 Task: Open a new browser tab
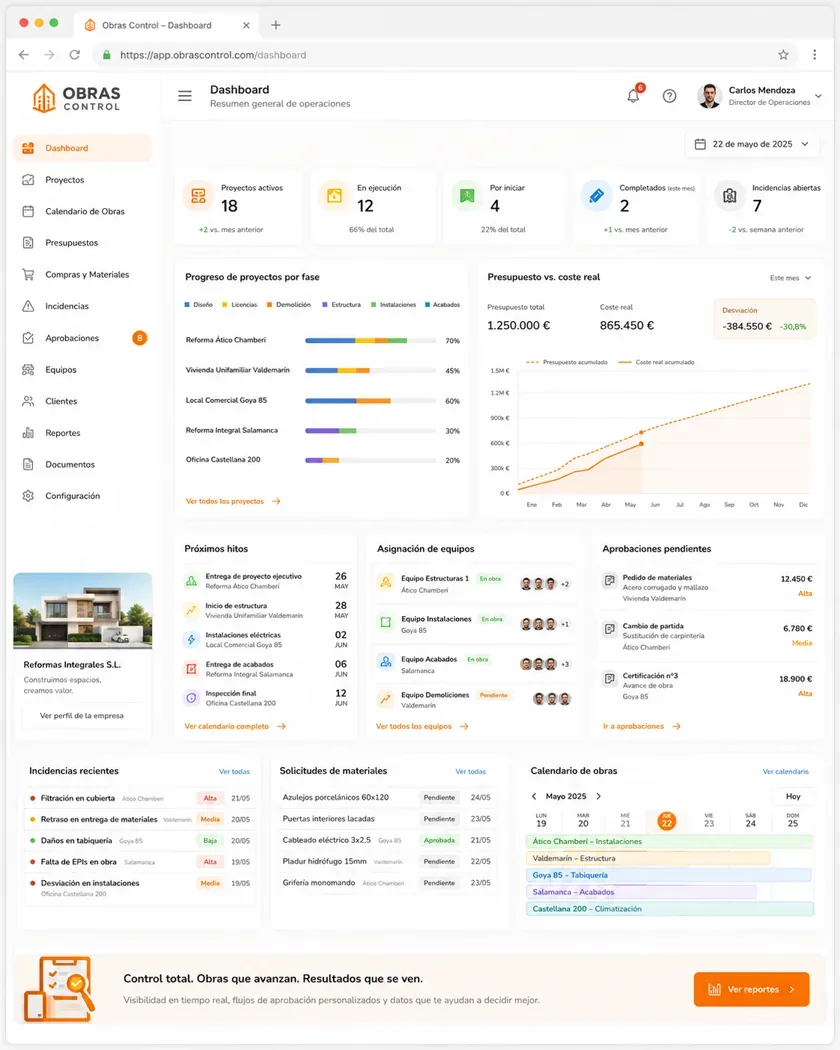pyautogui.click(x=275, y=25)
